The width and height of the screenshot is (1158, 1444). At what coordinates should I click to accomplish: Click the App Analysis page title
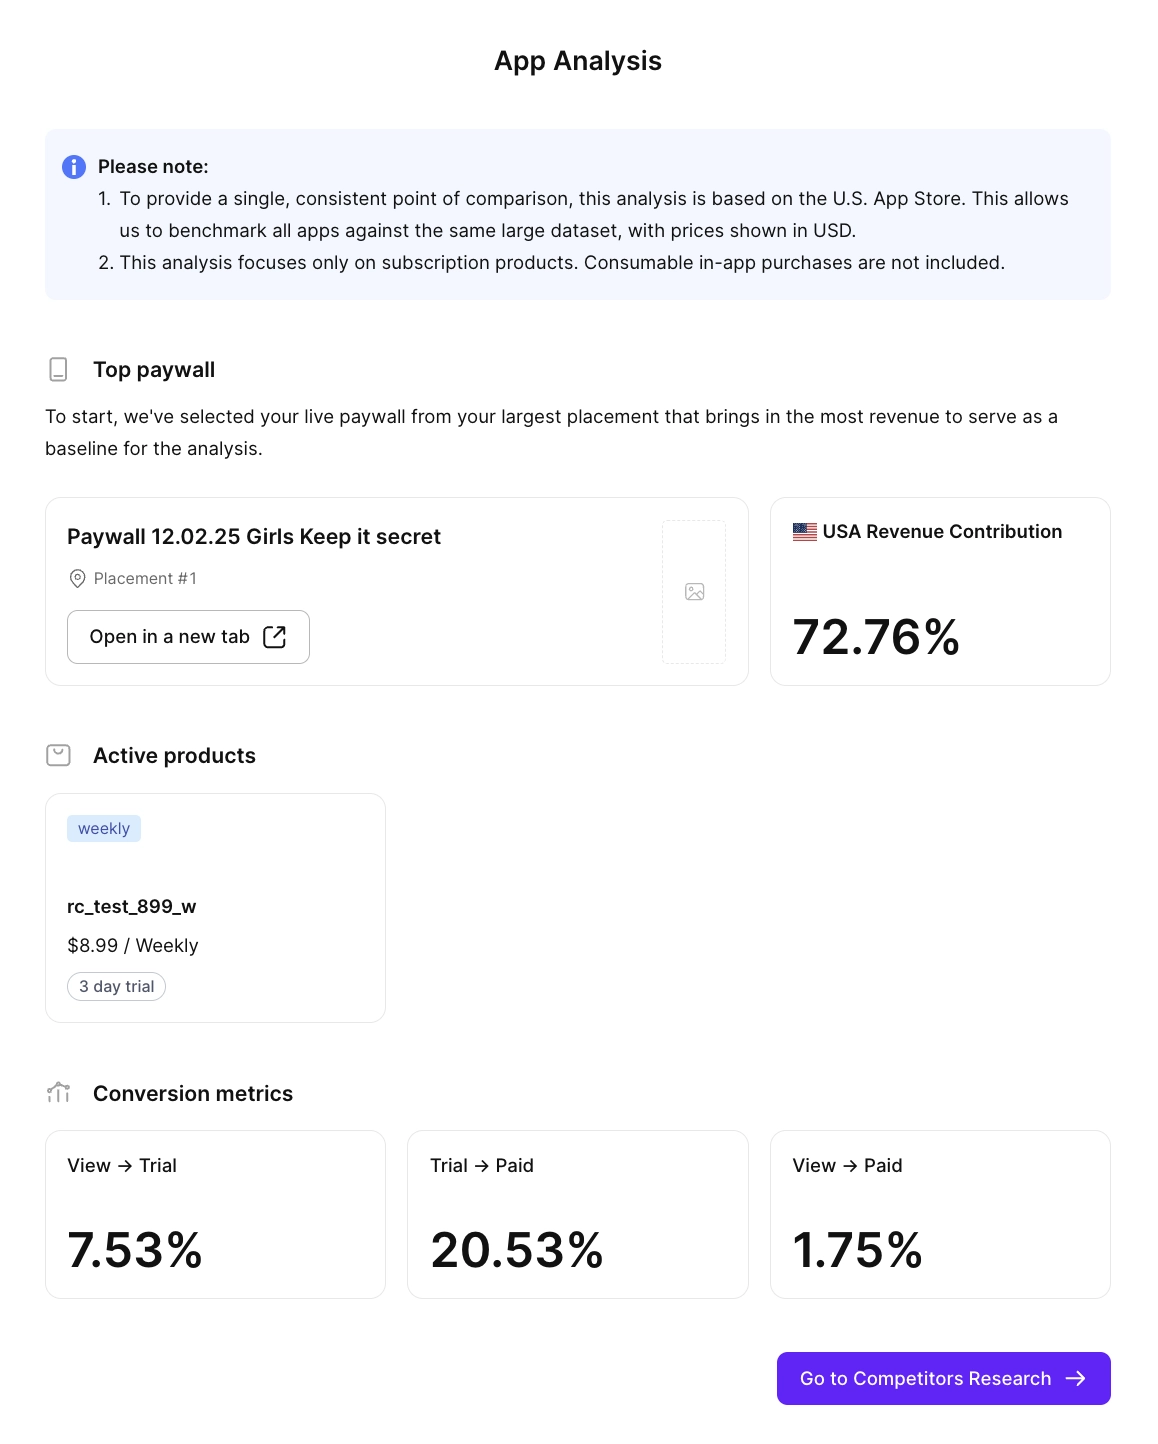coord(578,61)
